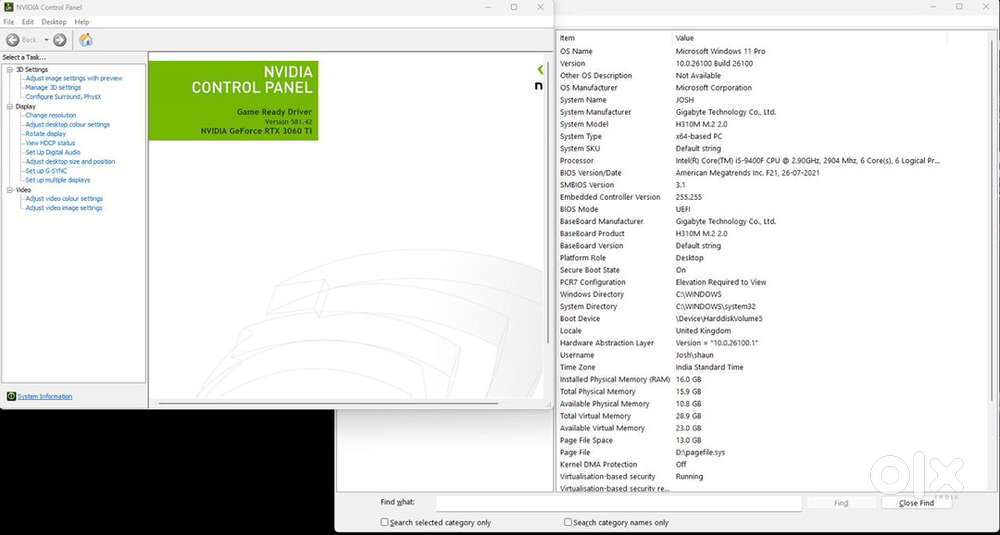The image size is (1000, 535).
Task: Collapse the Display tree node
Action: coord(9,106)
